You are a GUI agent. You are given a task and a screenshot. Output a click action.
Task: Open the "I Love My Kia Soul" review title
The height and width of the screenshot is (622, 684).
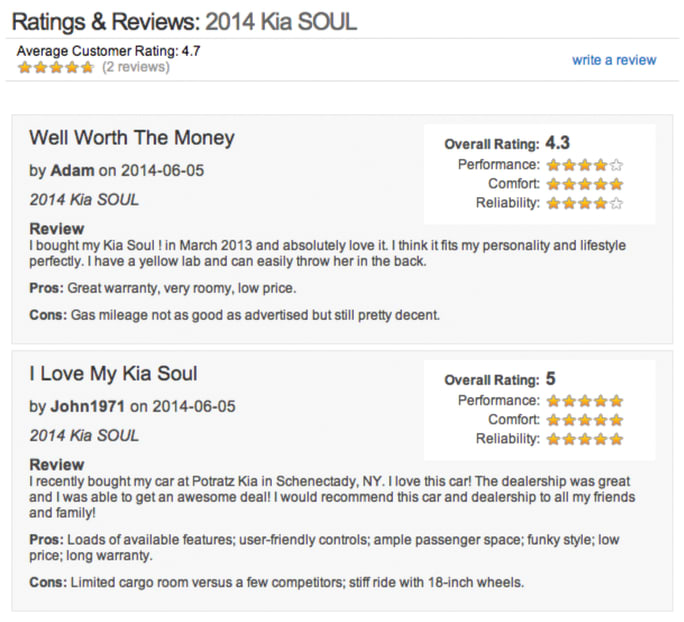pos(113,374)
